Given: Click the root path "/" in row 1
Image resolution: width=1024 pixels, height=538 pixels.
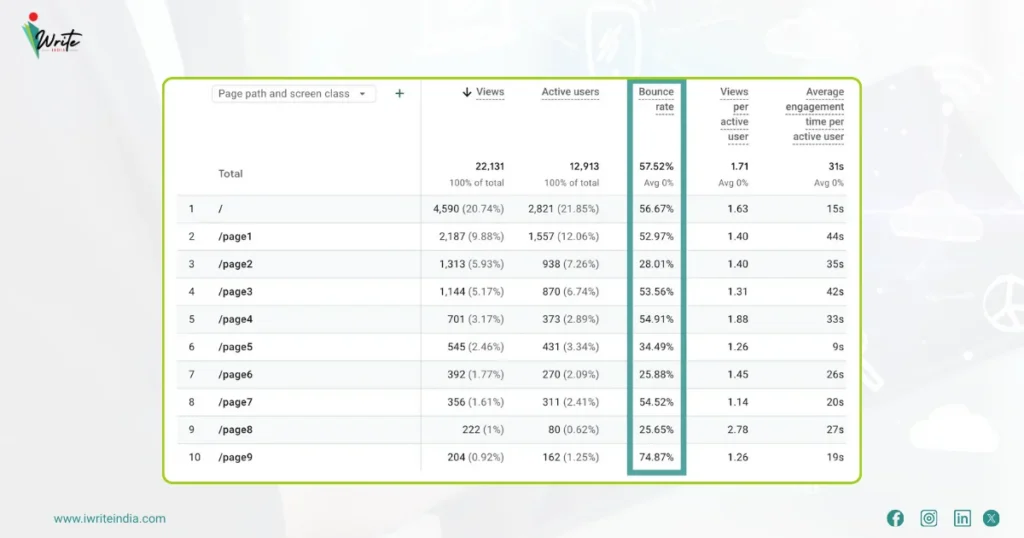Looking at the screenshot, I should [x=221, y=209].
